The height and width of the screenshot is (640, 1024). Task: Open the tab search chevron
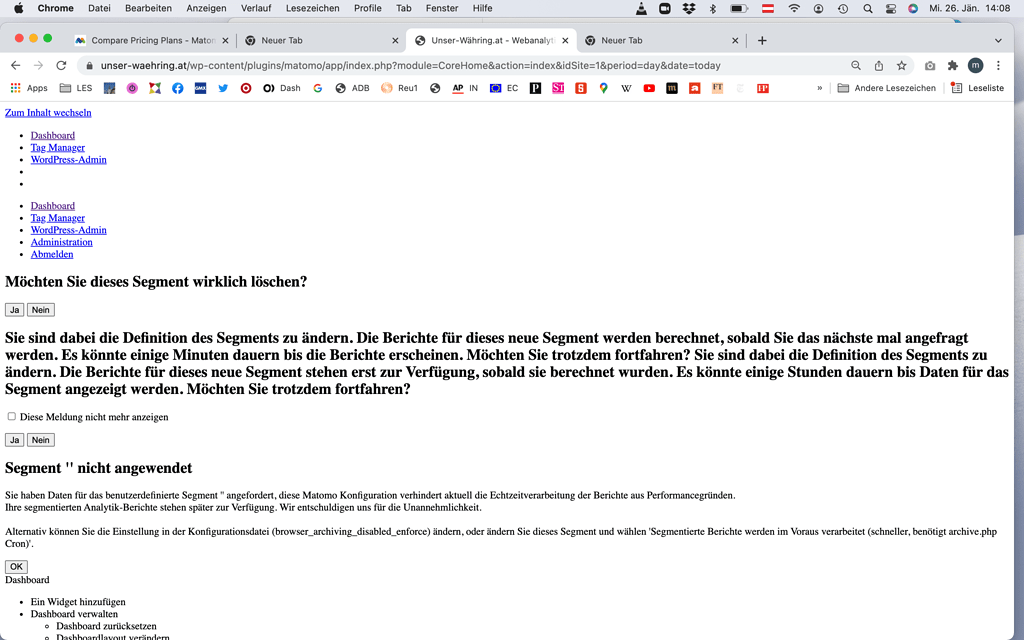pos(996,40)
